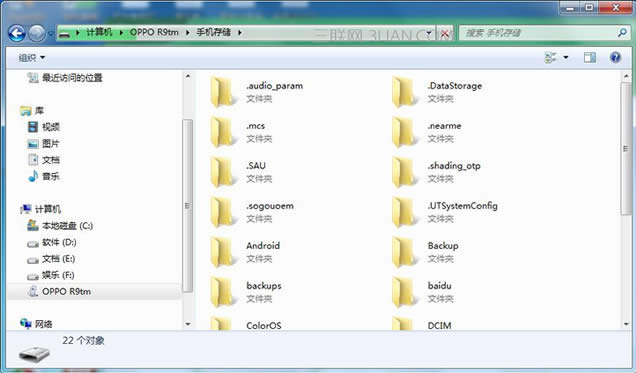Click the device icon in address bar
The width and height of the screenshot is (636, 373).
(x=64, y=33)
